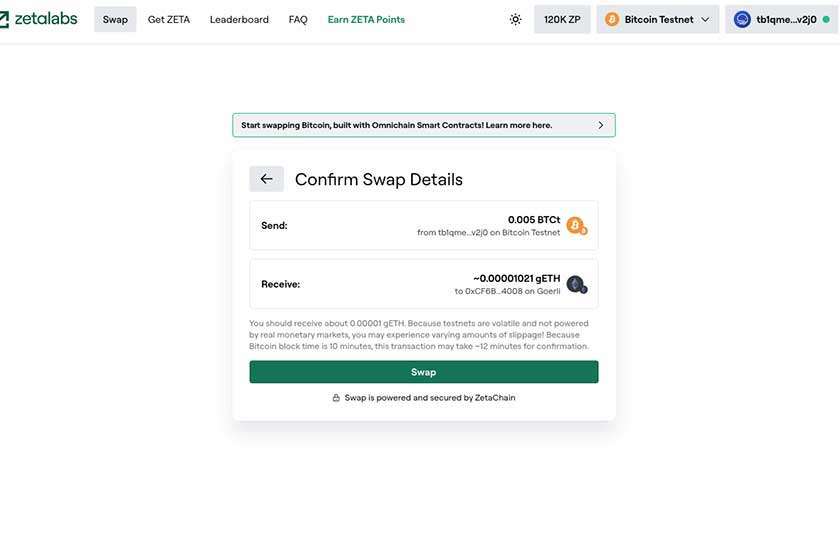
Task: Open the FAQ page
Action: point(298,19)
